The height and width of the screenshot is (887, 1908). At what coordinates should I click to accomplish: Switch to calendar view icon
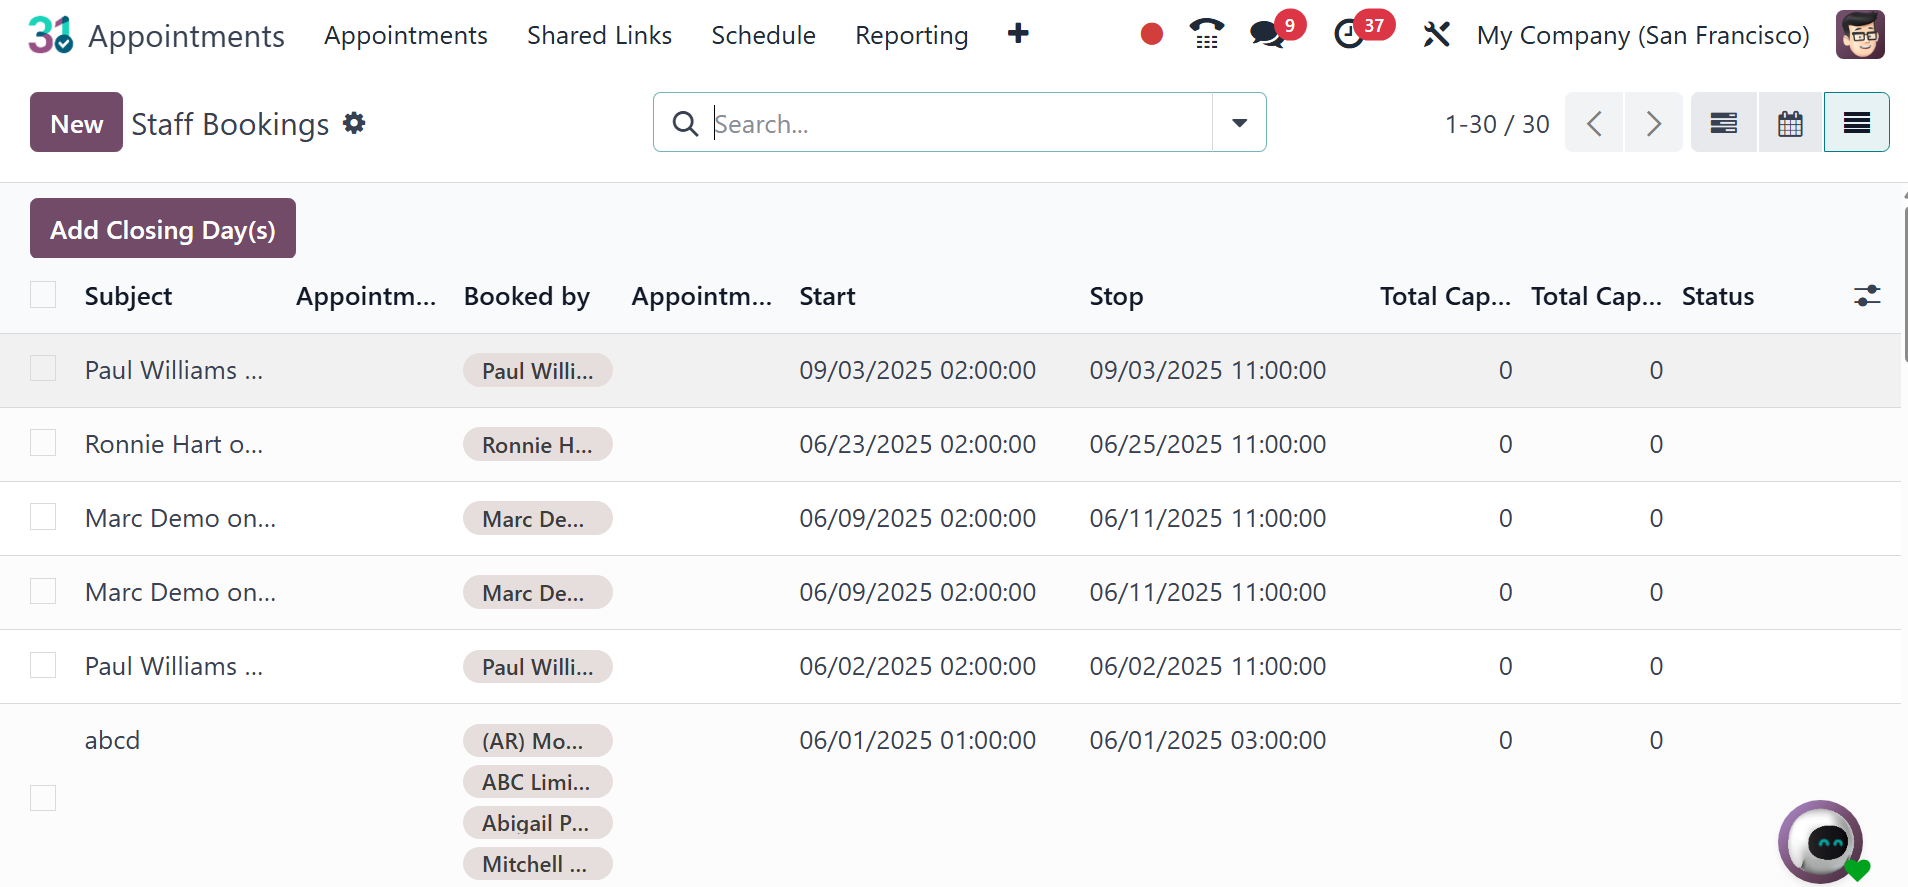point(1790,123)
